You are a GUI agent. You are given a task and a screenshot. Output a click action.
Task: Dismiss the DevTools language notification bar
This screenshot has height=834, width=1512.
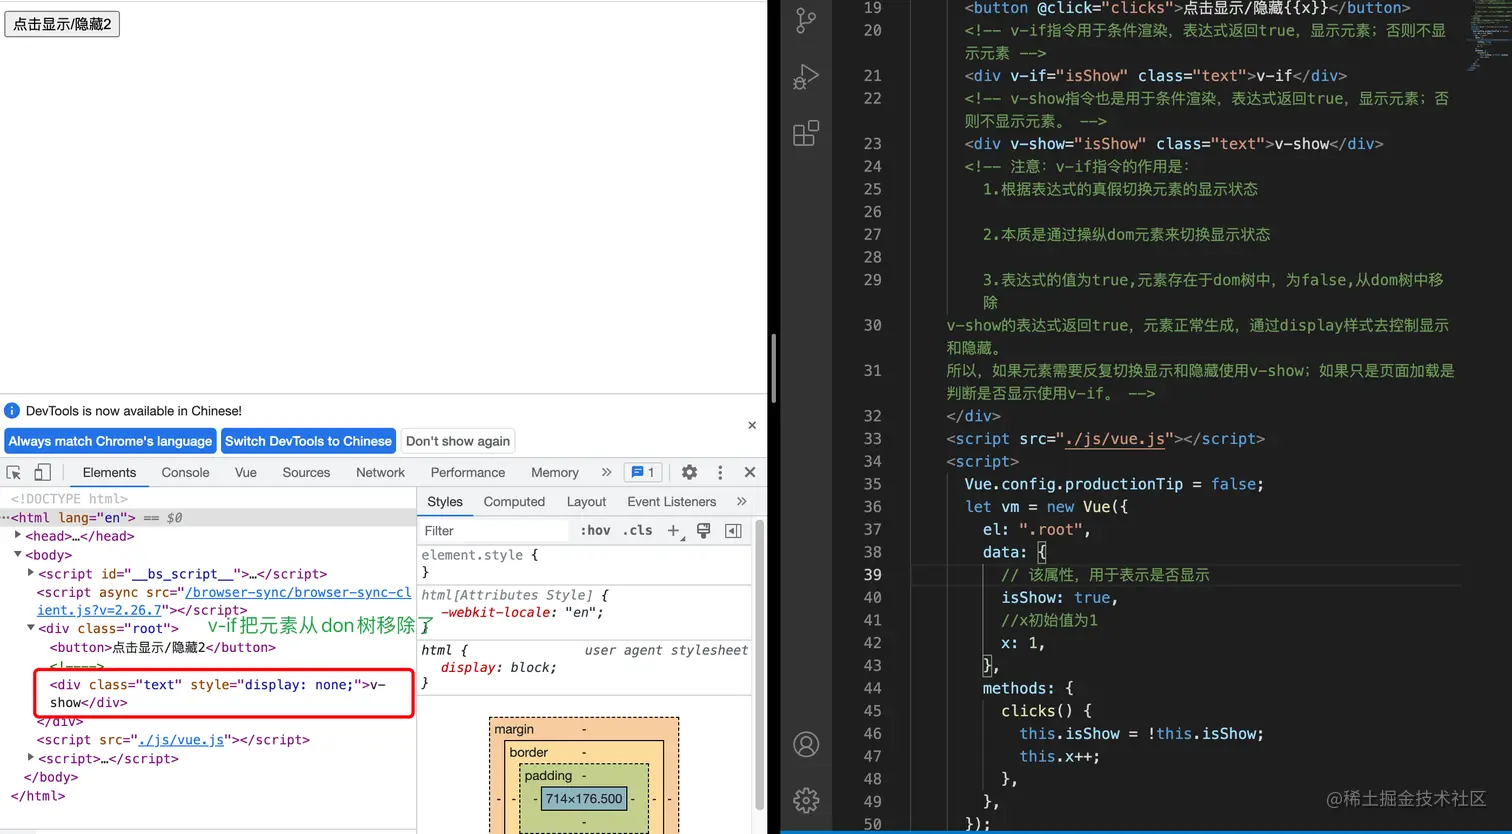click(752, 425)
